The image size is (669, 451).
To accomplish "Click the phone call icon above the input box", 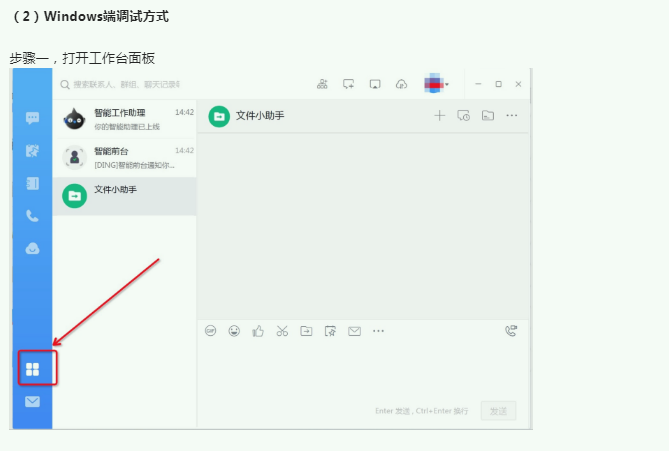I will [x=511, y=331].
